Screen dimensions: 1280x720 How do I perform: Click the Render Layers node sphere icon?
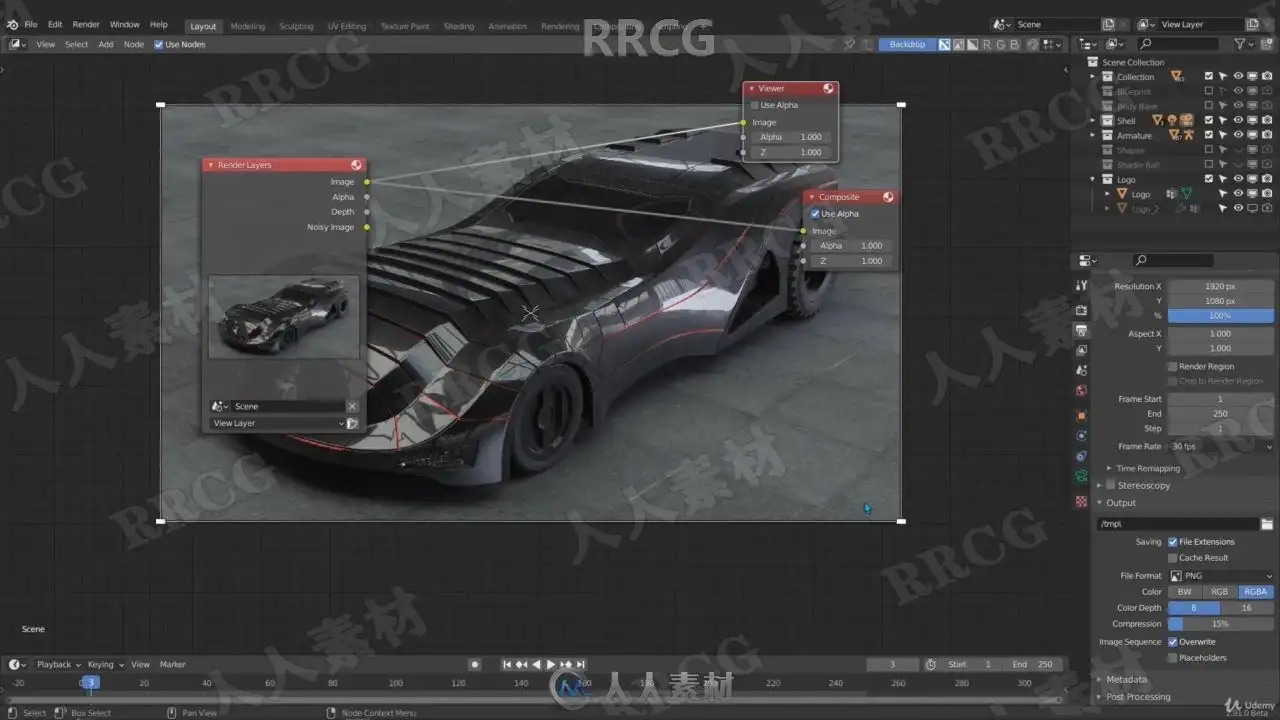[x=356, y=165]
